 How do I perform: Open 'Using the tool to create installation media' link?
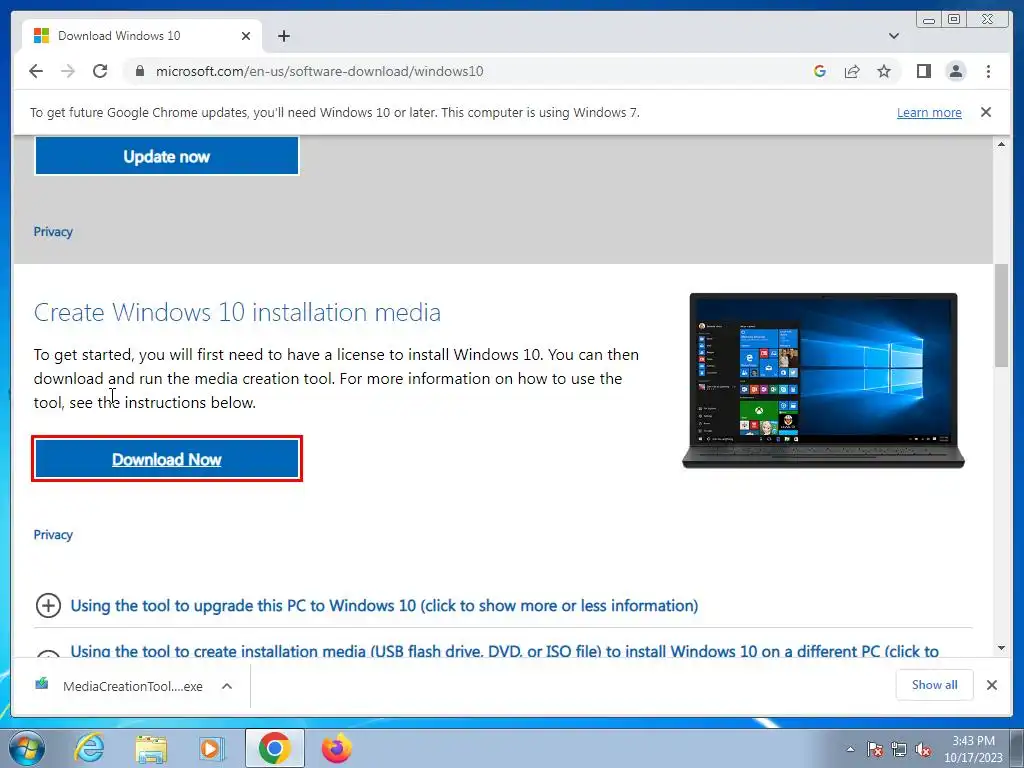coord(504,651)
